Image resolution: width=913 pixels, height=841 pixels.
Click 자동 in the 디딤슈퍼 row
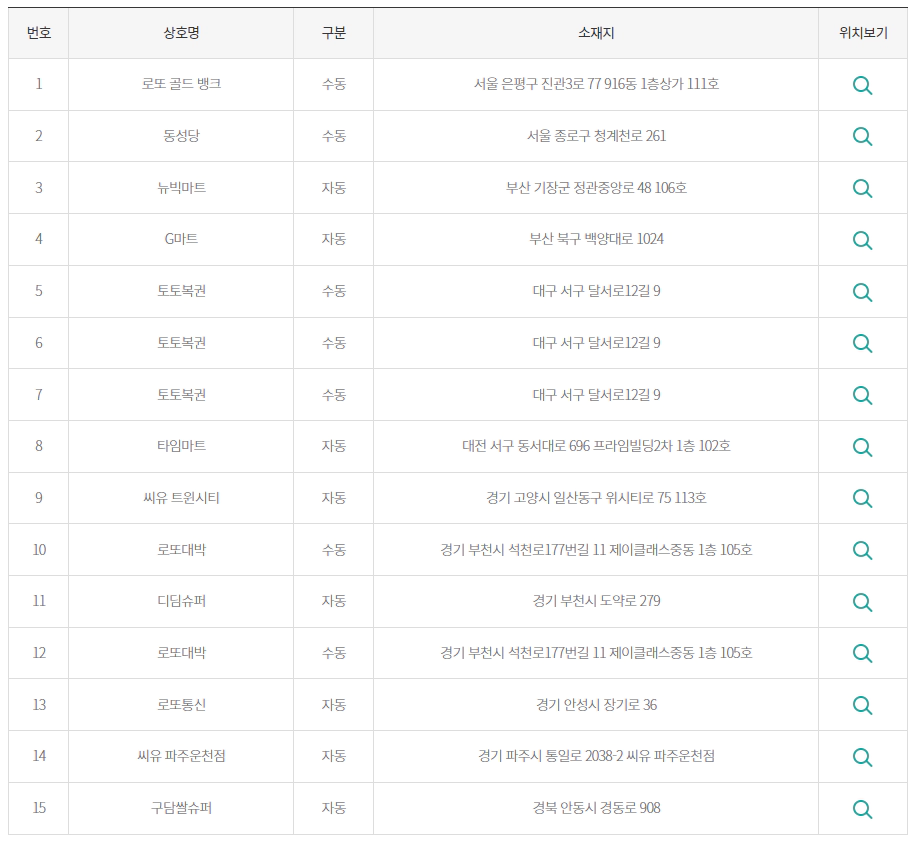tap(334, 600)
